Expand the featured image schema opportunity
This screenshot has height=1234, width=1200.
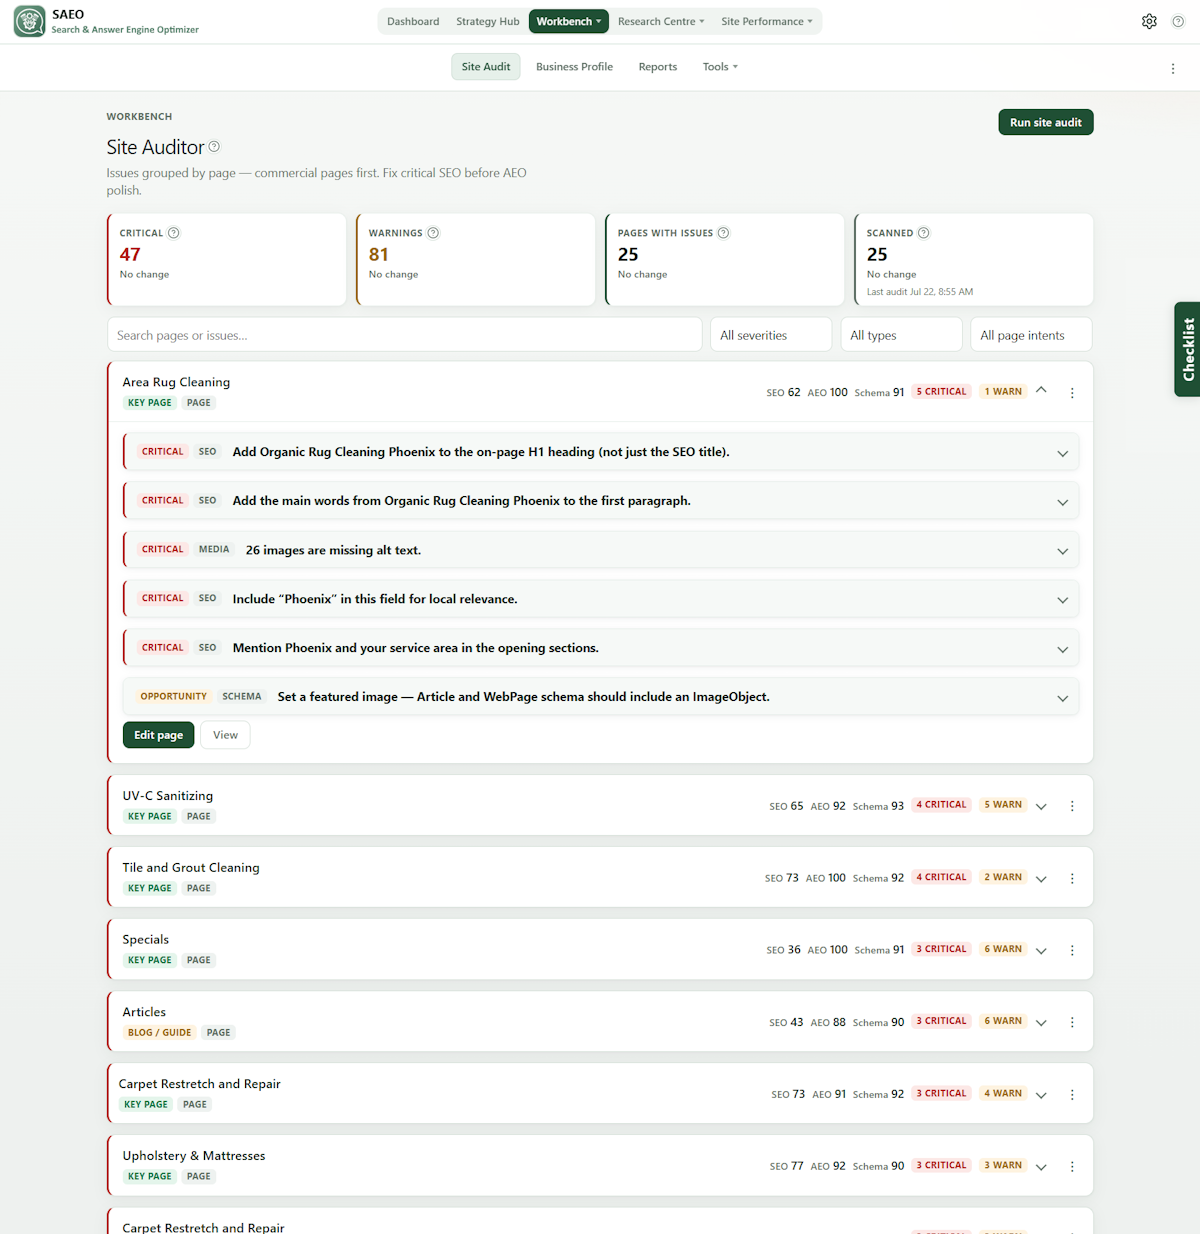1062,698
